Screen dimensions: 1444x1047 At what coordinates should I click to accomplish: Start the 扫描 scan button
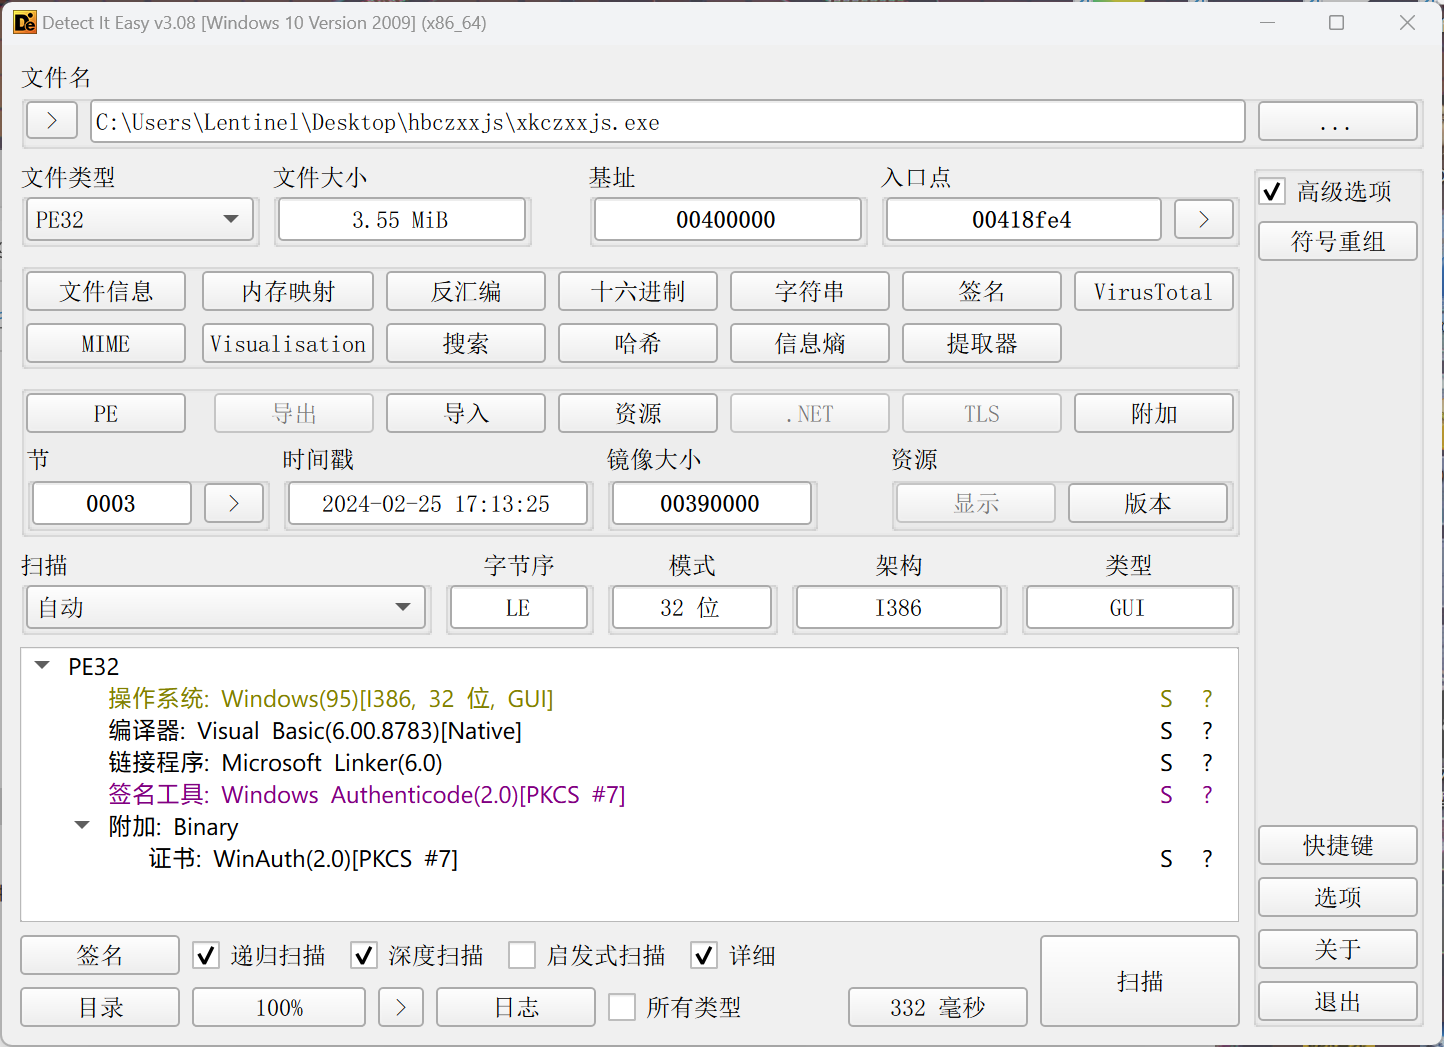pyautogui.click(x=1140, y=981)
